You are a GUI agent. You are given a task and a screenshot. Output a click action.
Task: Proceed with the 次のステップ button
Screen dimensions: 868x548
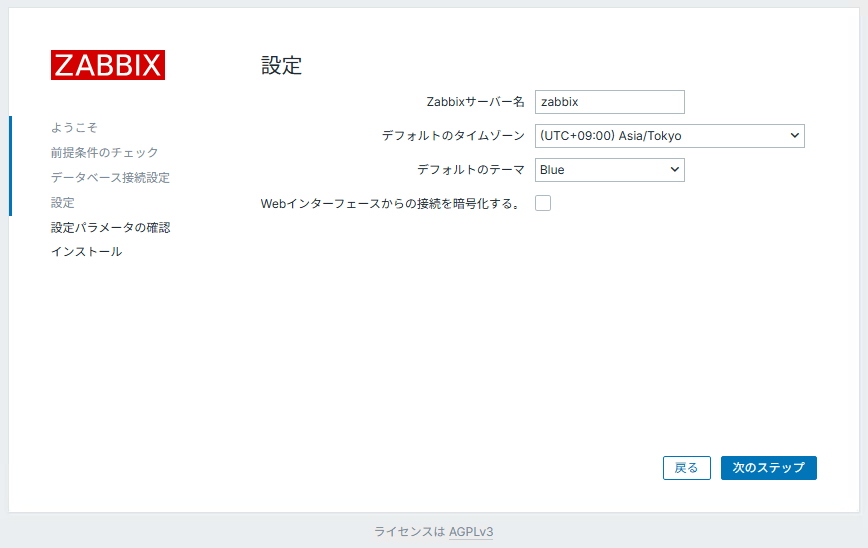point(768,468)
